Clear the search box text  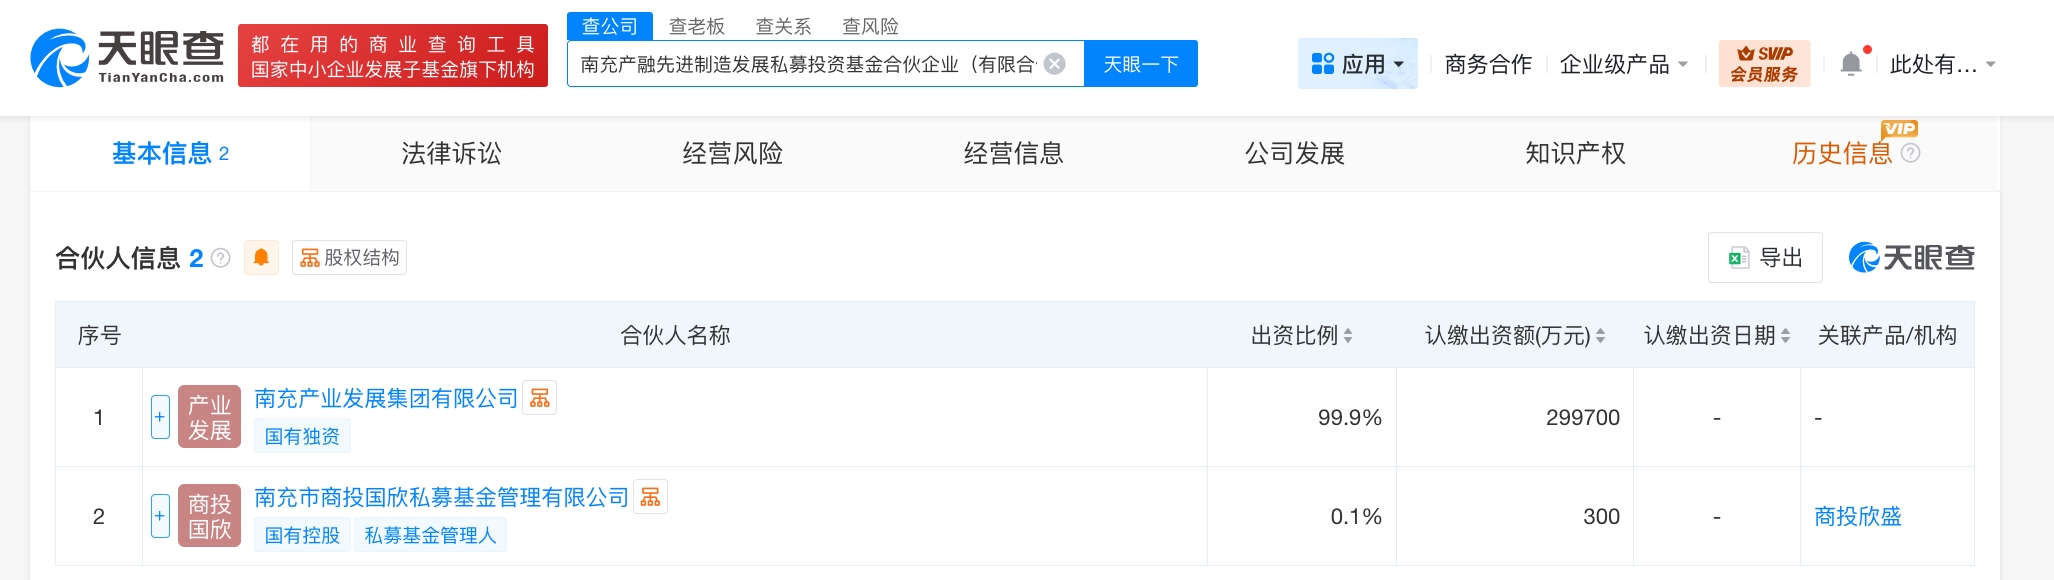(1054, 64)
